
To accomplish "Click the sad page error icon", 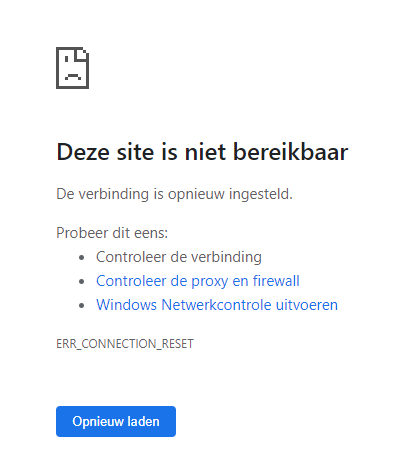I will [72, 68].
